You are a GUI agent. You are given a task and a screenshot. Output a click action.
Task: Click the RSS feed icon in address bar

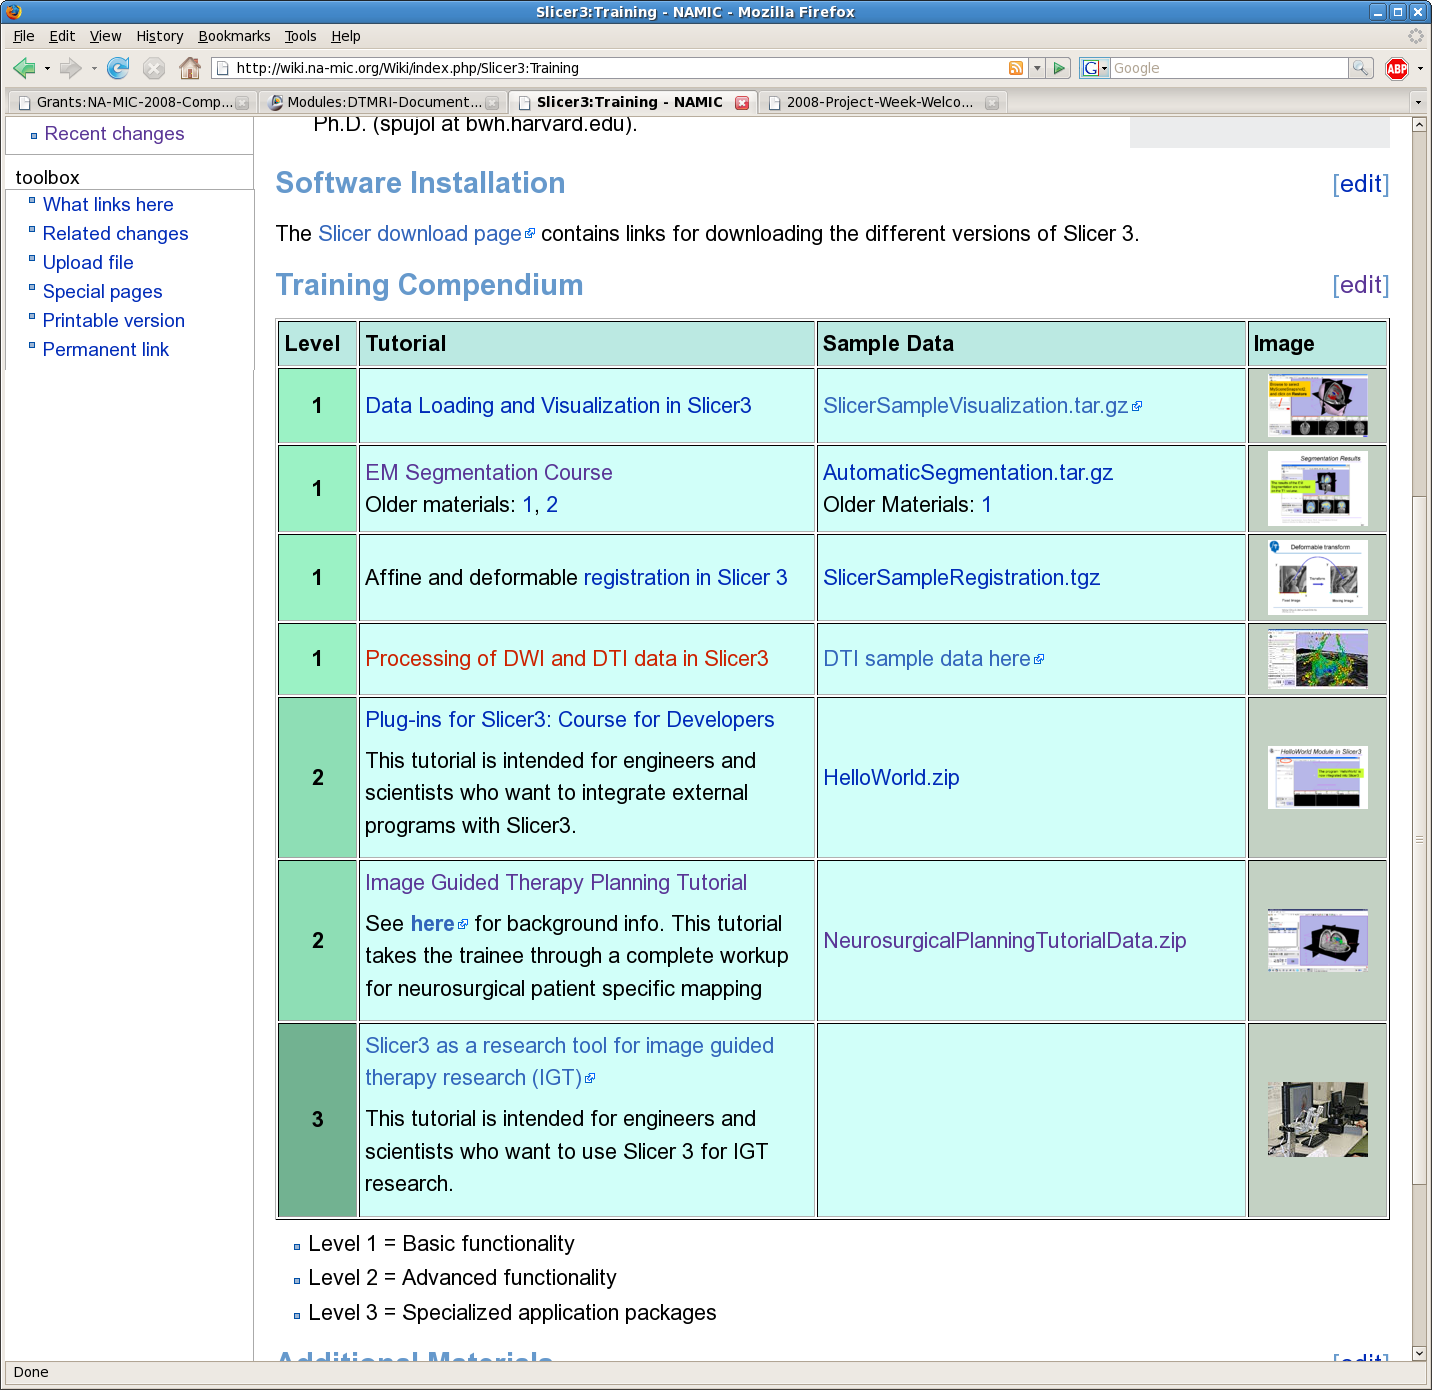pos(1015,68)
